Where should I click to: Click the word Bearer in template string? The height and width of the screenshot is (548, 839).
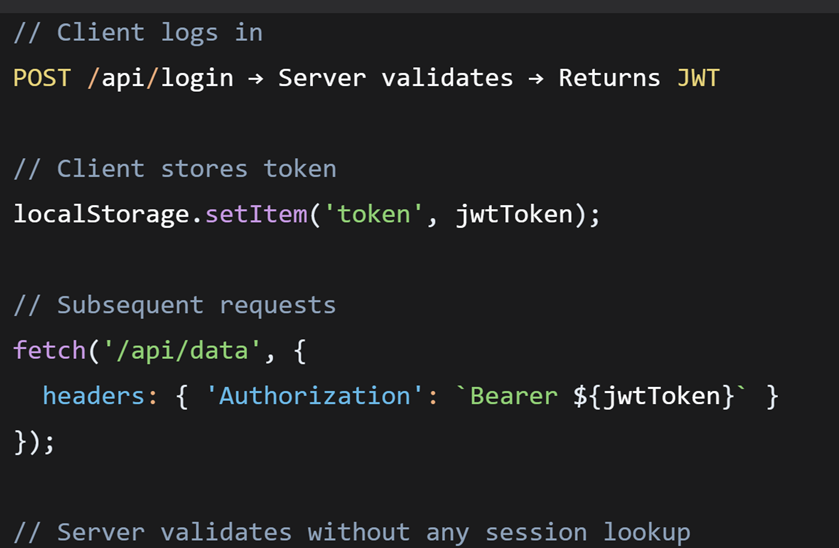[x=514, y=397]
